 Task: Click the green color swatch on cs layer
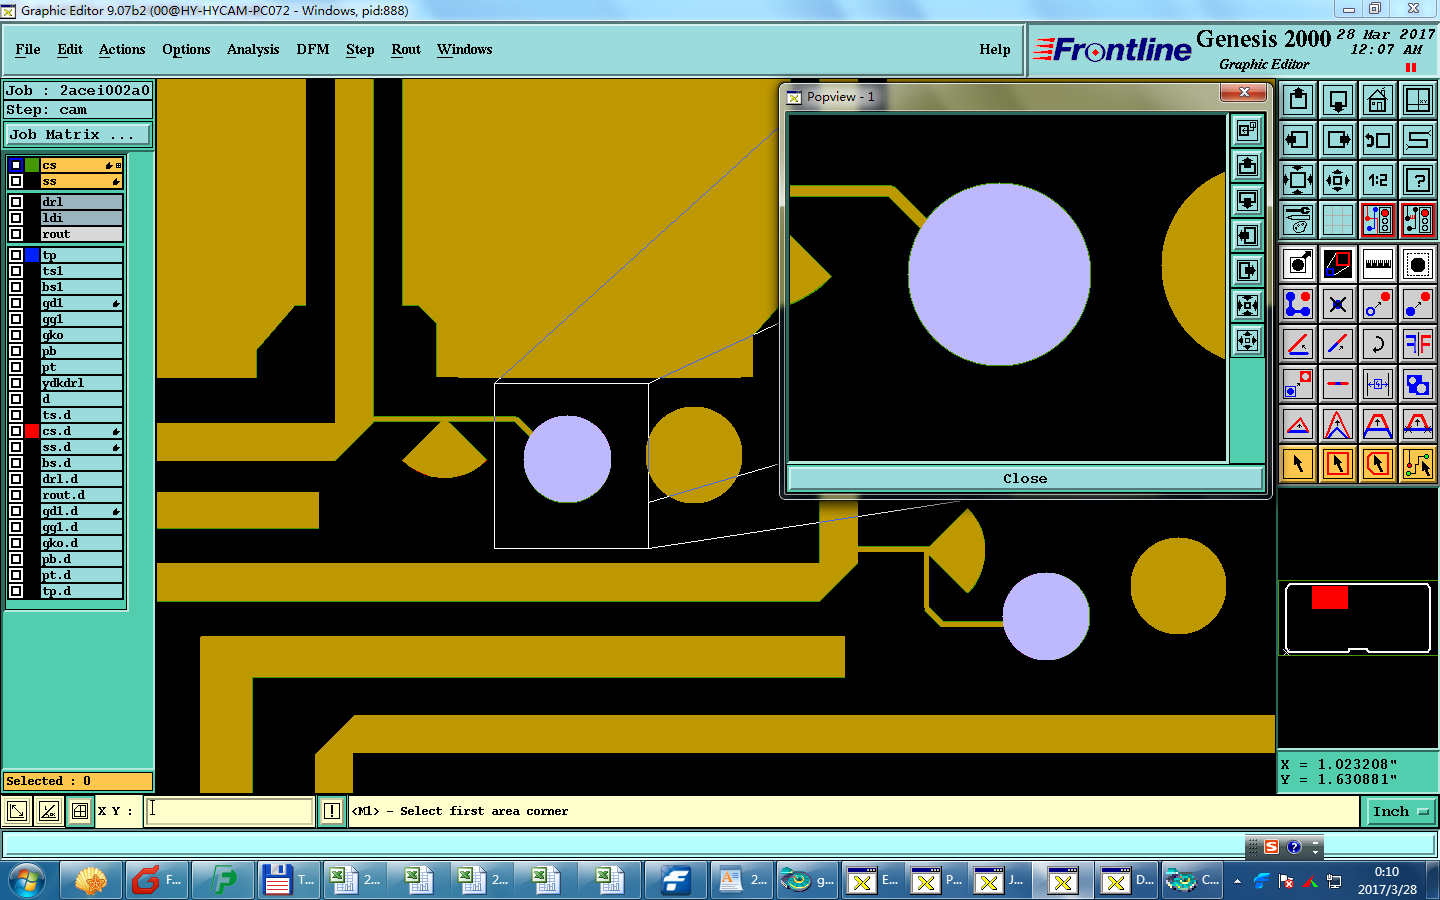(32, 165)
